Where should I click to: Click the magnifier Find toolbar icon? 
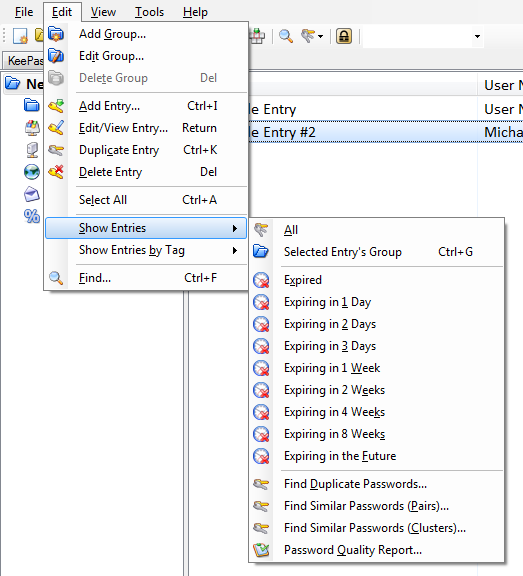(285, 36)
